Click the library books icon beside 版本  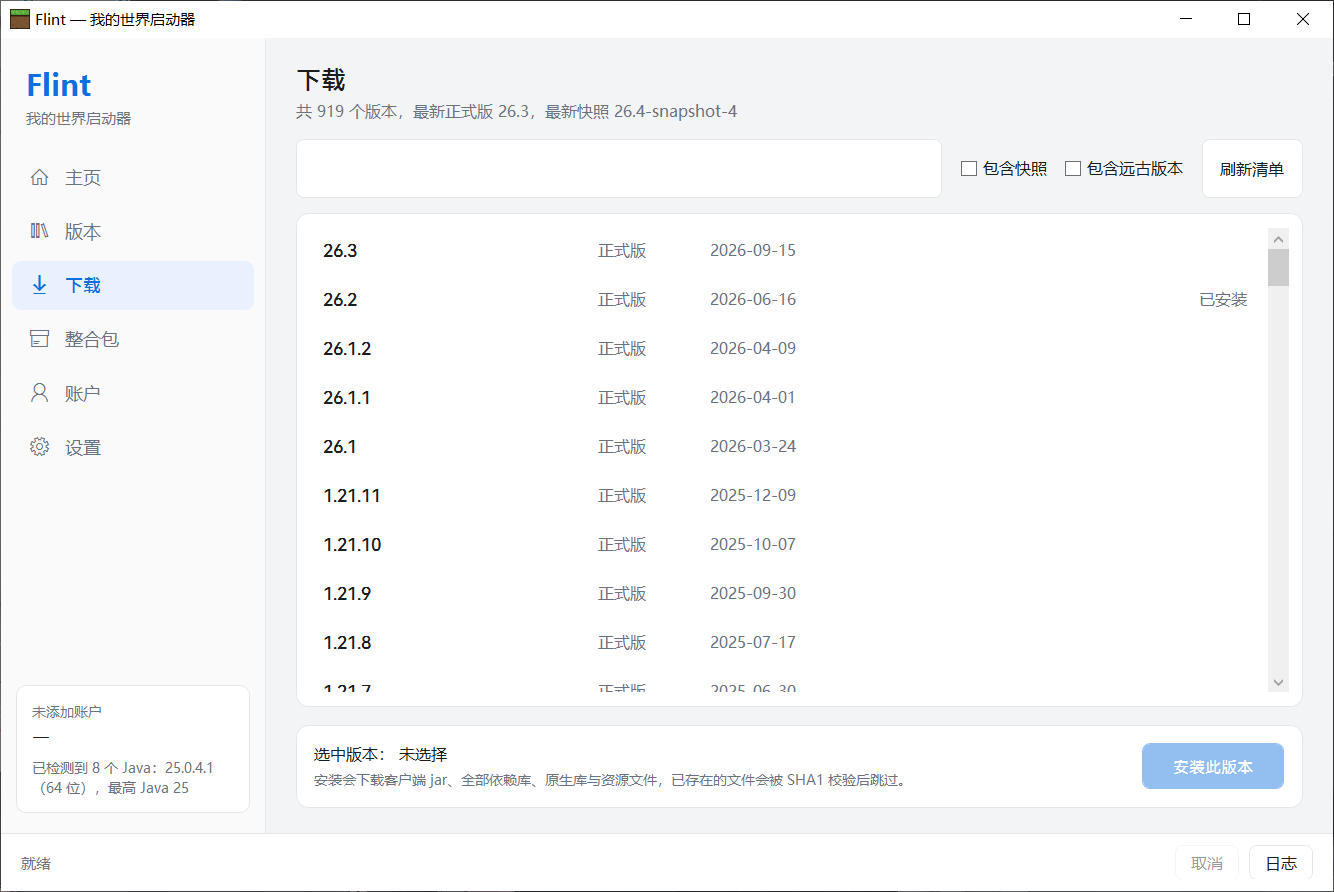pyautogui.click(x=40, y=232)
